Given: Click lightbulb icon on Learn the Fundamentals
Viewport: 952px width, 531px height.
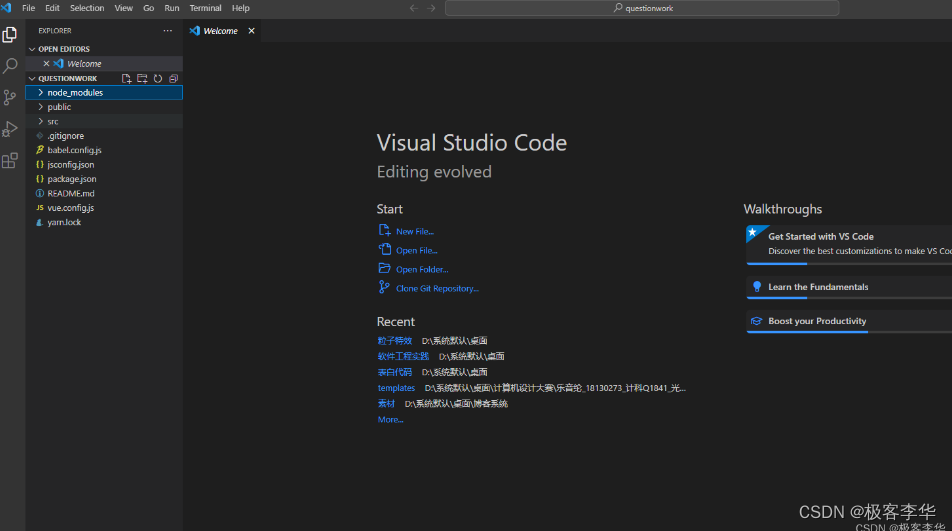Looking at the screenshot, I should tap(756, 286).
